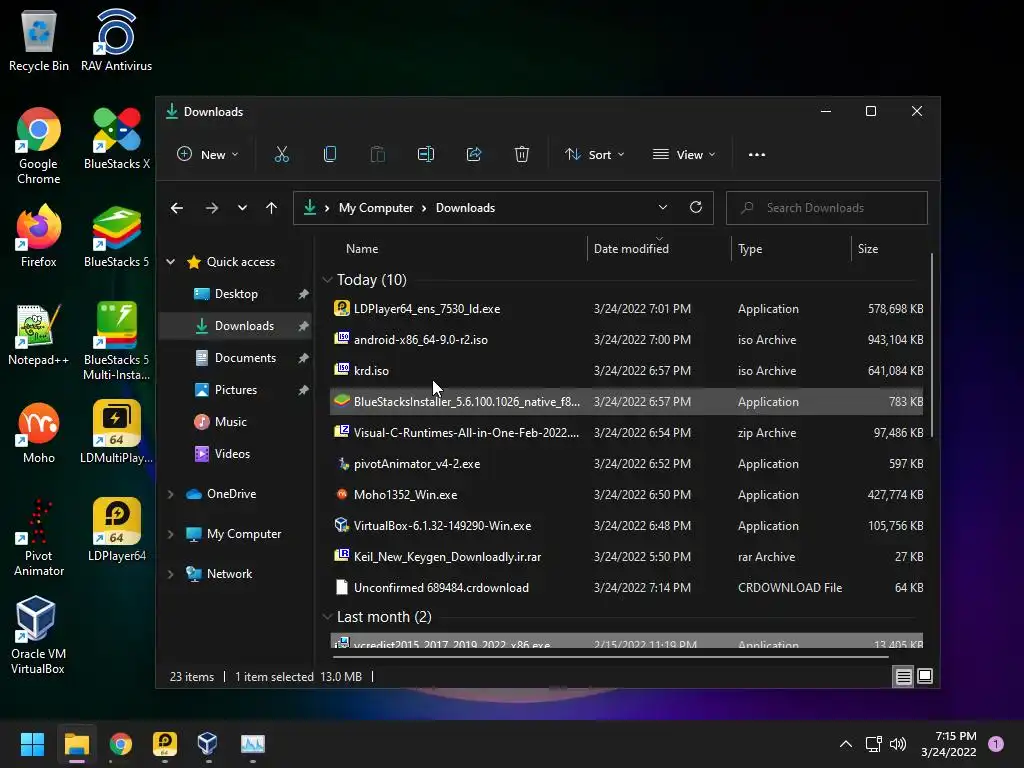The width and height of the screenshot is (1024, 768).
Task: Select Unconfirmed 689484.crdownload file
Action: click(x=627, y=588)
